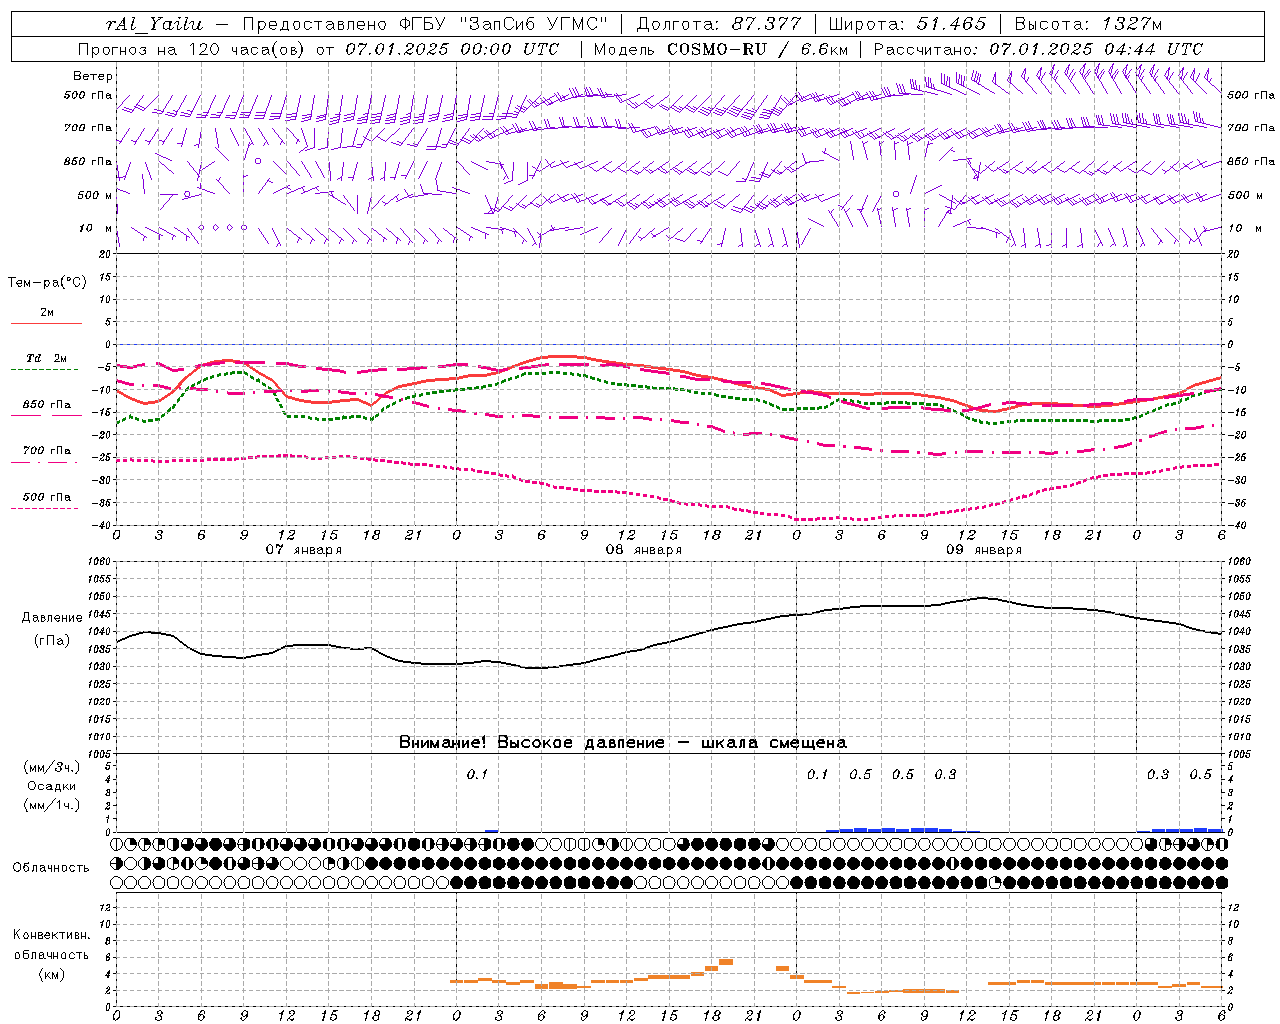The height and width of the screenshot is (1024, 1280).
Task: Click the 700 гПа temperature legend line sample
Action: [46, 462]
